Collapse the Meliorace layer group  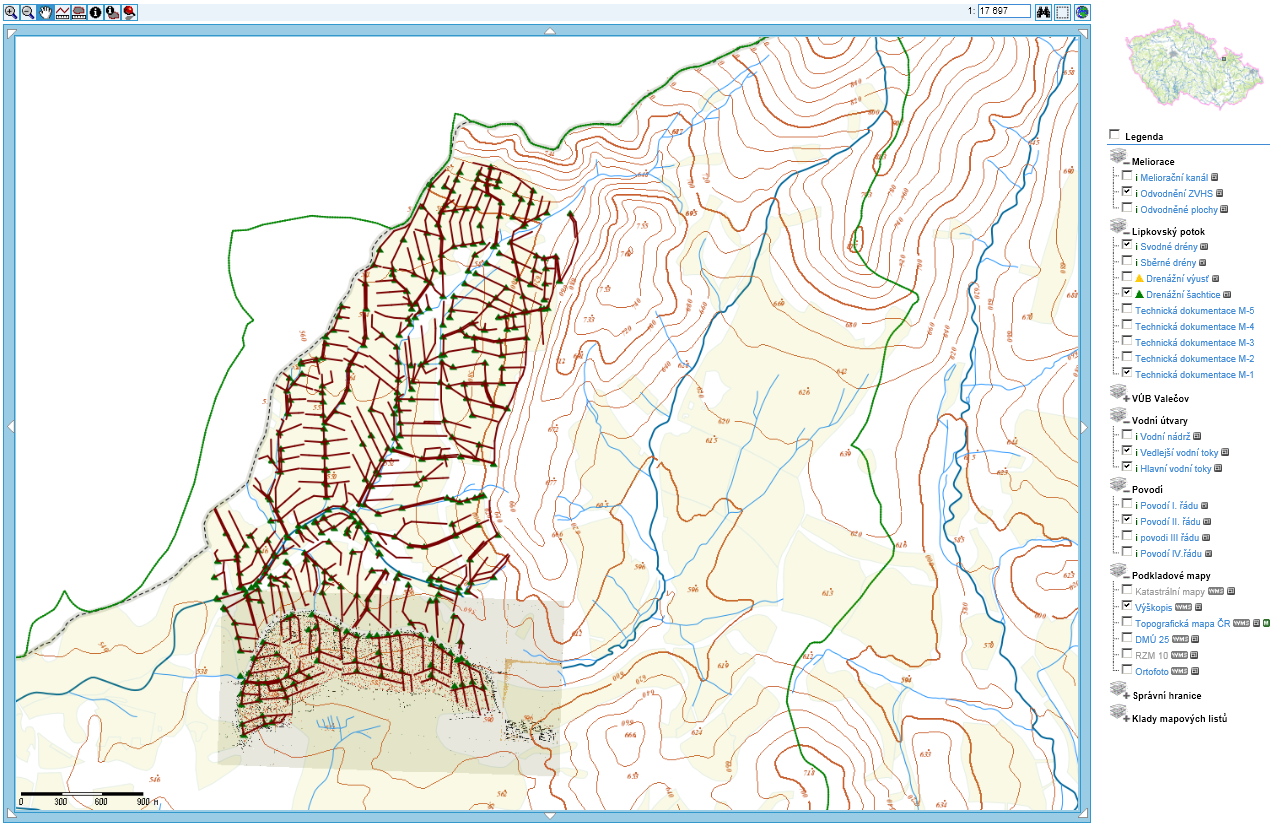tap(1128, 162)
